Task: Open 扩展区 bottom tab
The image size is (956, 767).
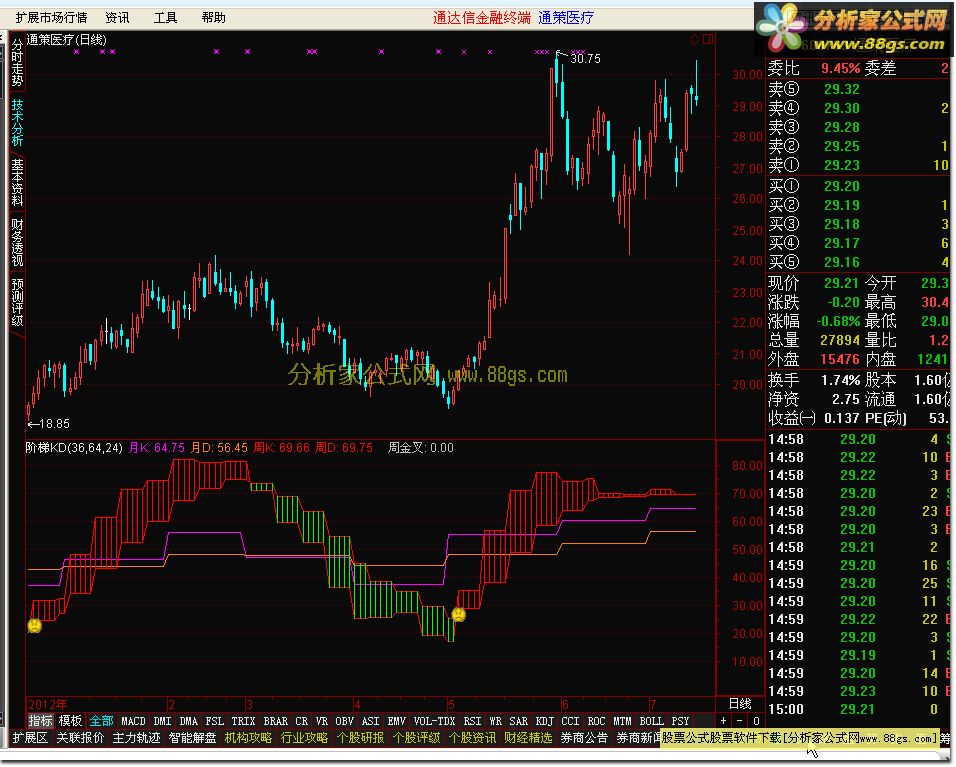Action: pos(30,738)
